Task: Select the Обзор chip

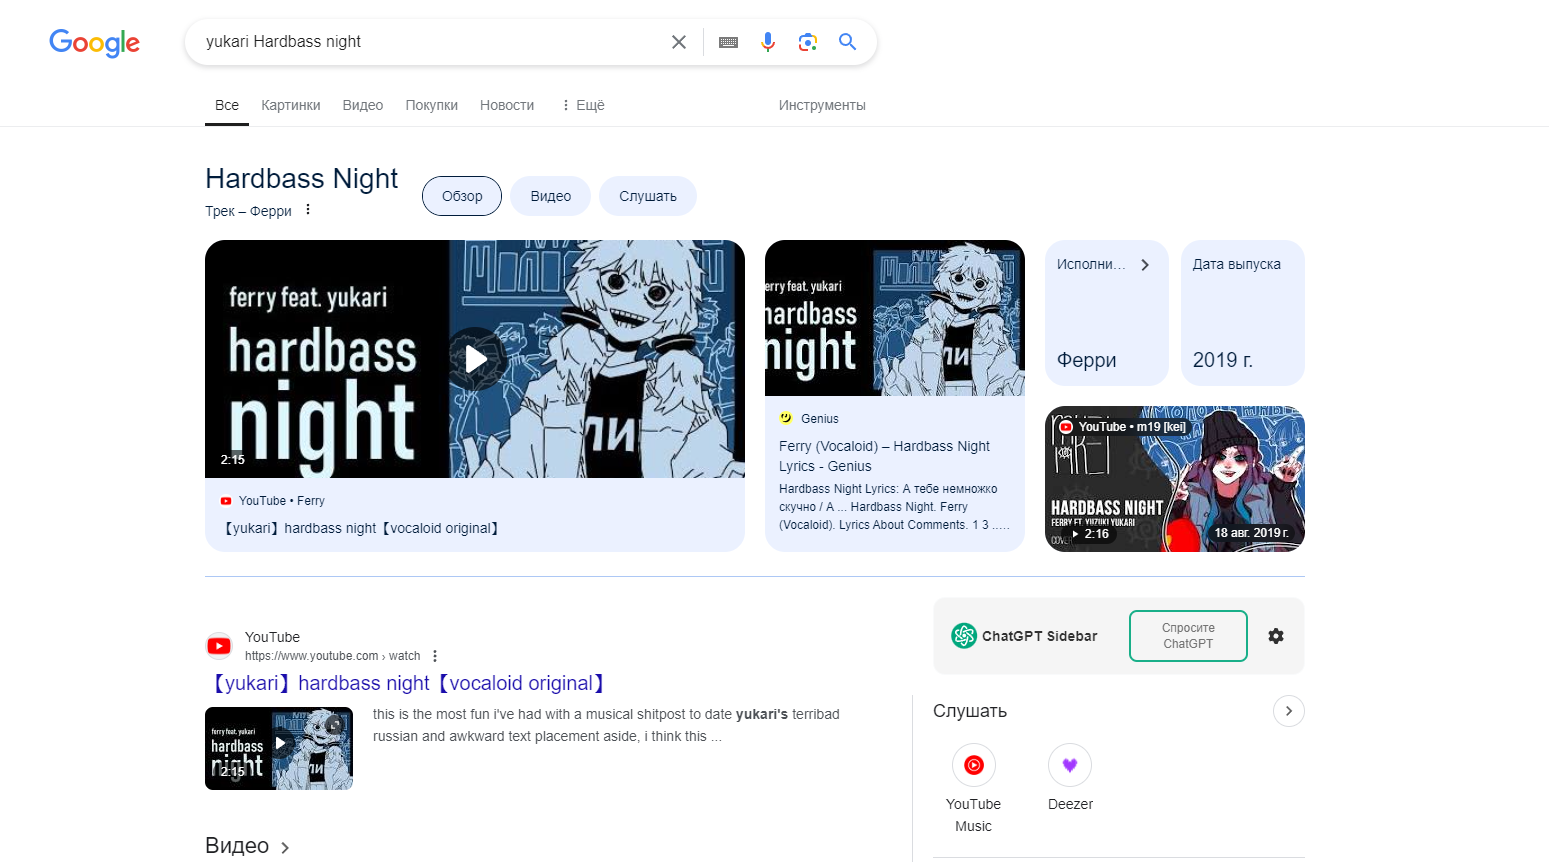Action: pyautogui.click(x=462, y=196)
